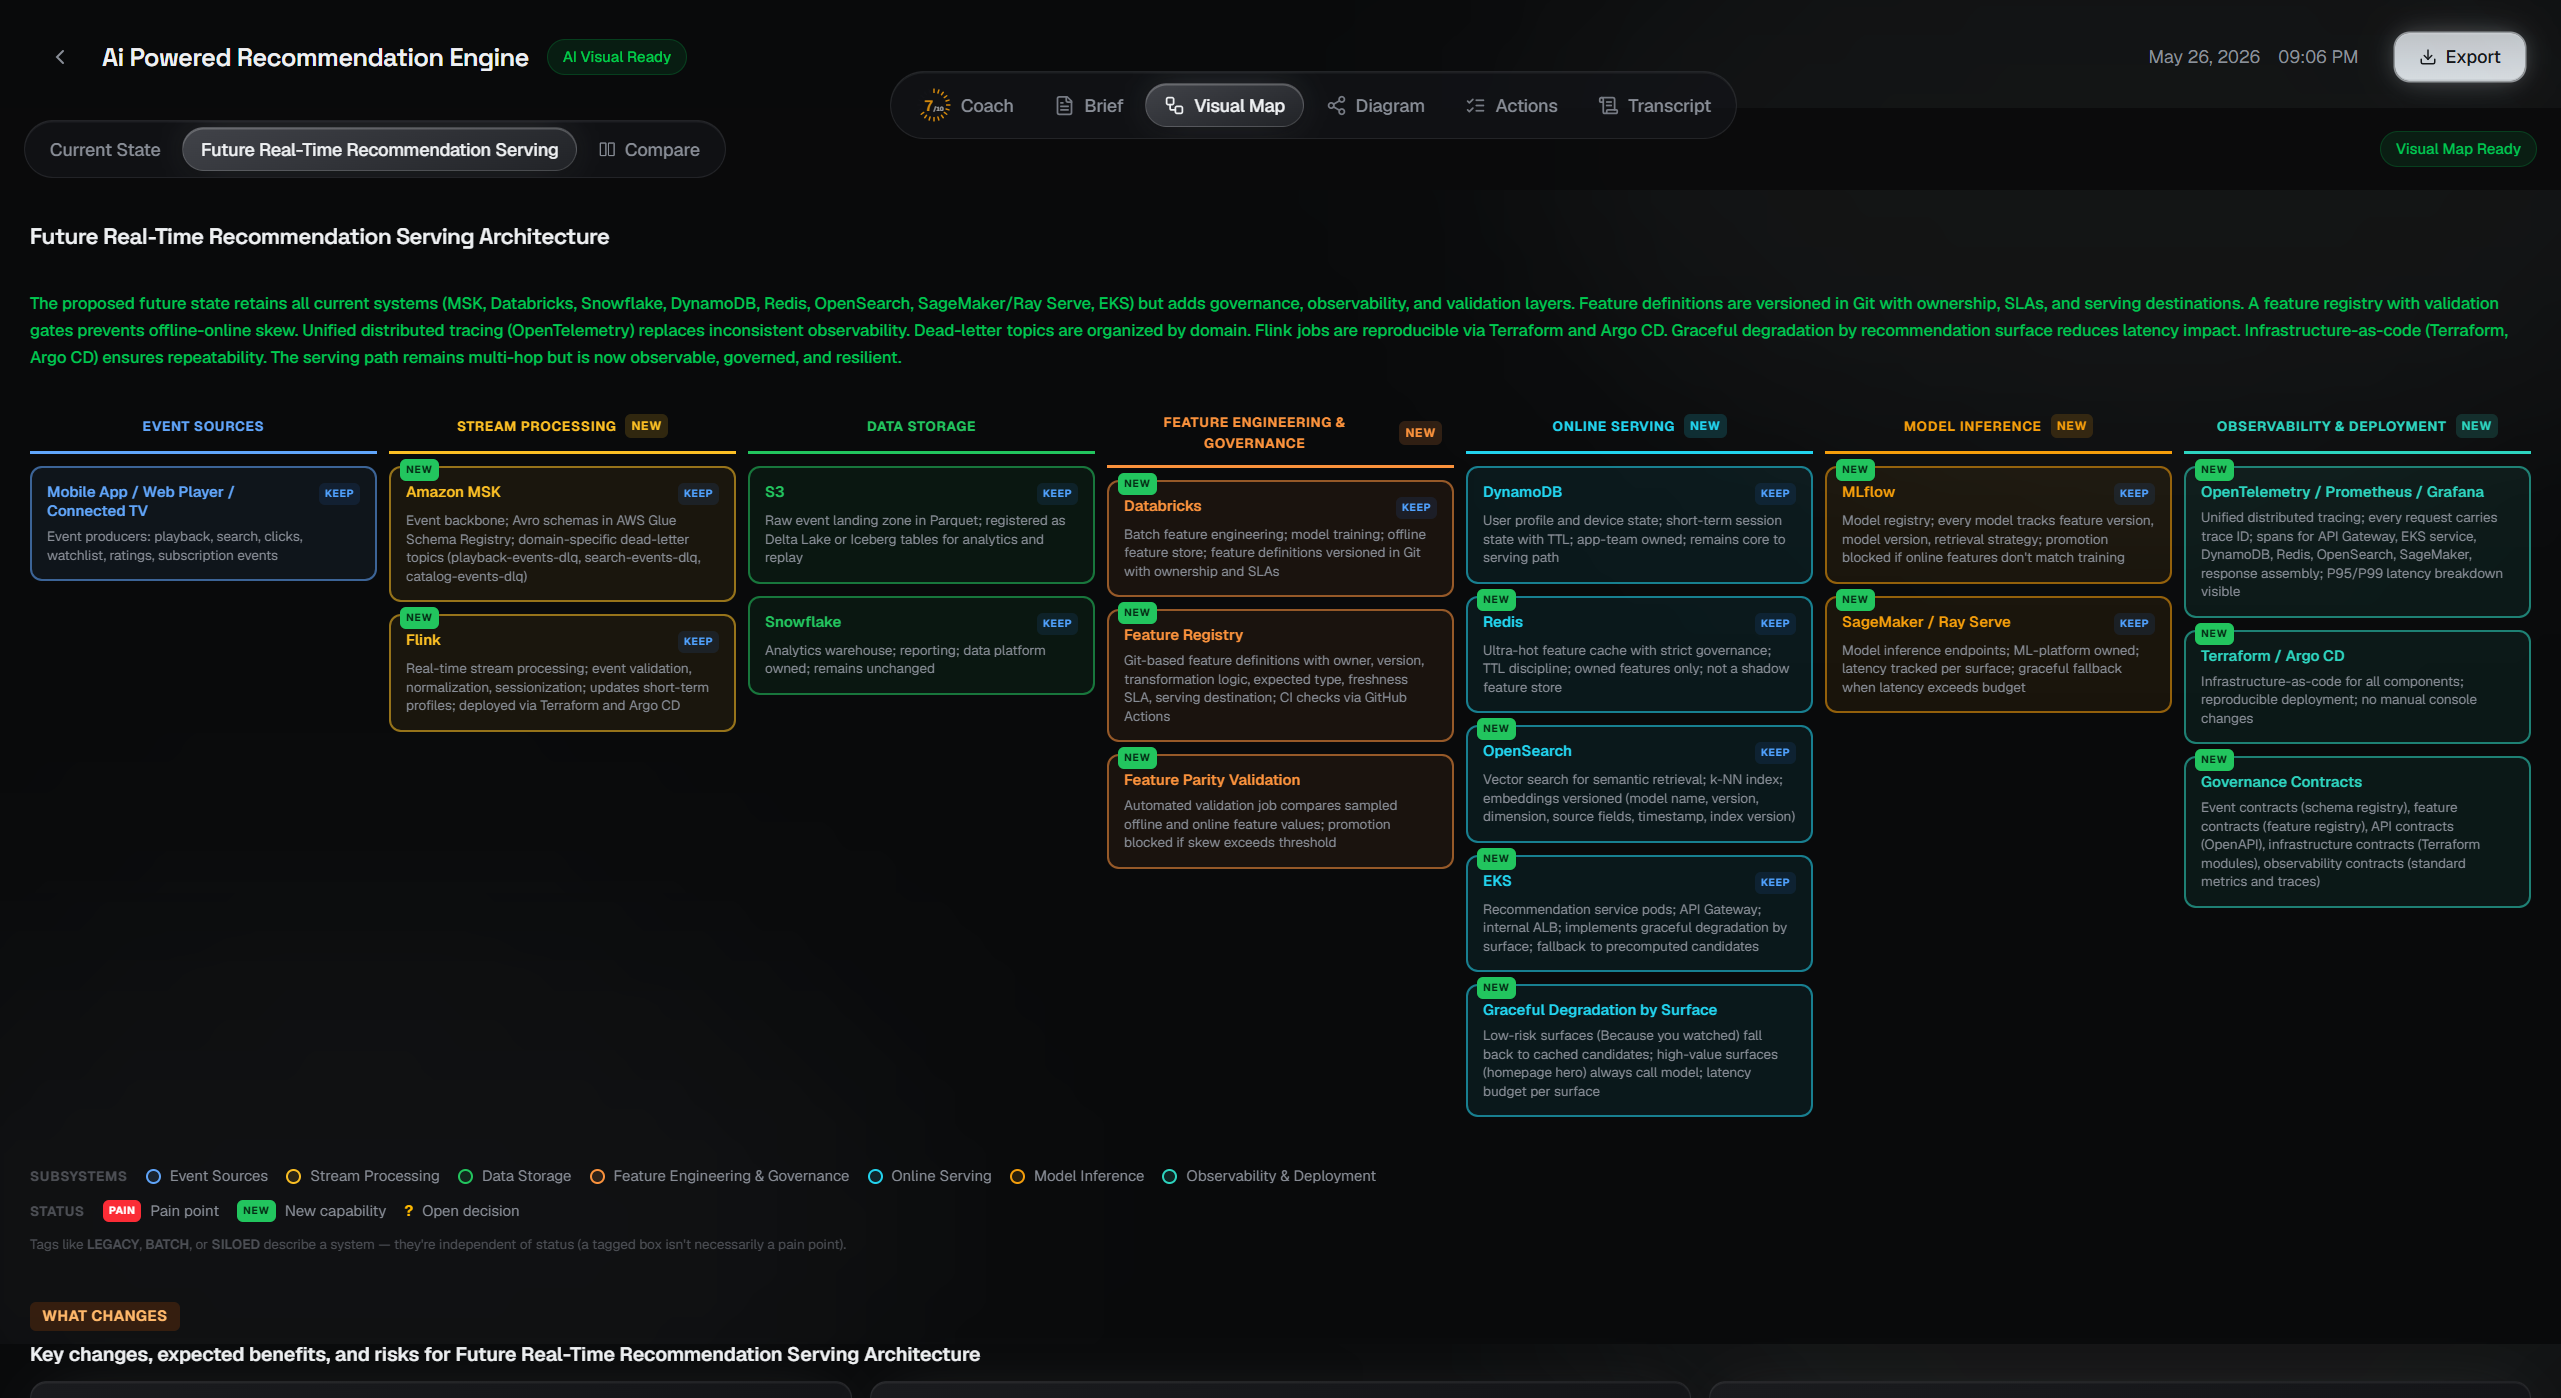
Task: Open the Coach score icon
Action: pos(935,106)
